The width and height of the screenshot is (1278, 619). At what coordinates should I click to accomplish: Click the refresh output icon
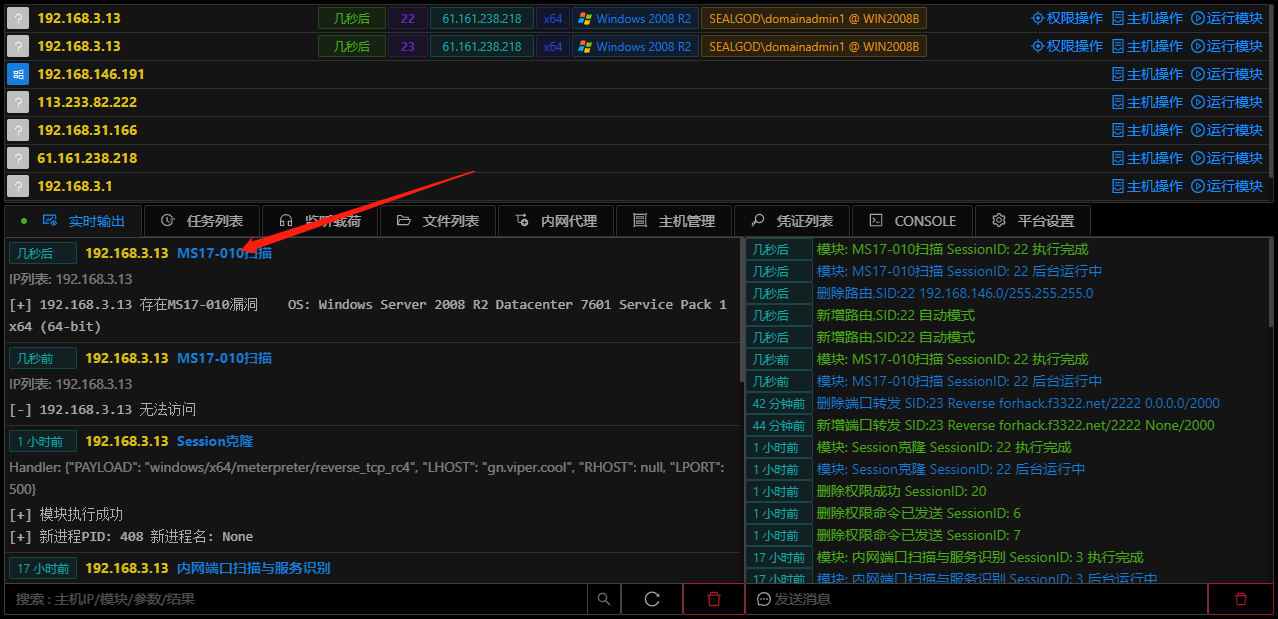click(652, 599)
